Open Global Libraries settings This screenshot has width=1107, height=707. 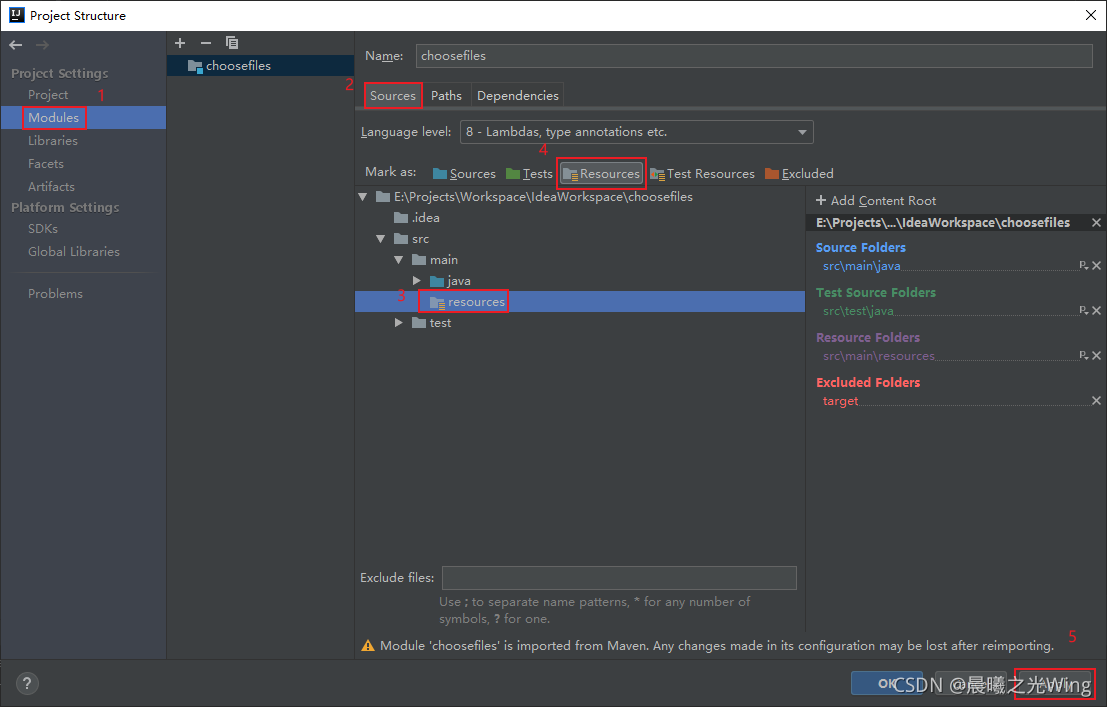[x=74, y=251]
